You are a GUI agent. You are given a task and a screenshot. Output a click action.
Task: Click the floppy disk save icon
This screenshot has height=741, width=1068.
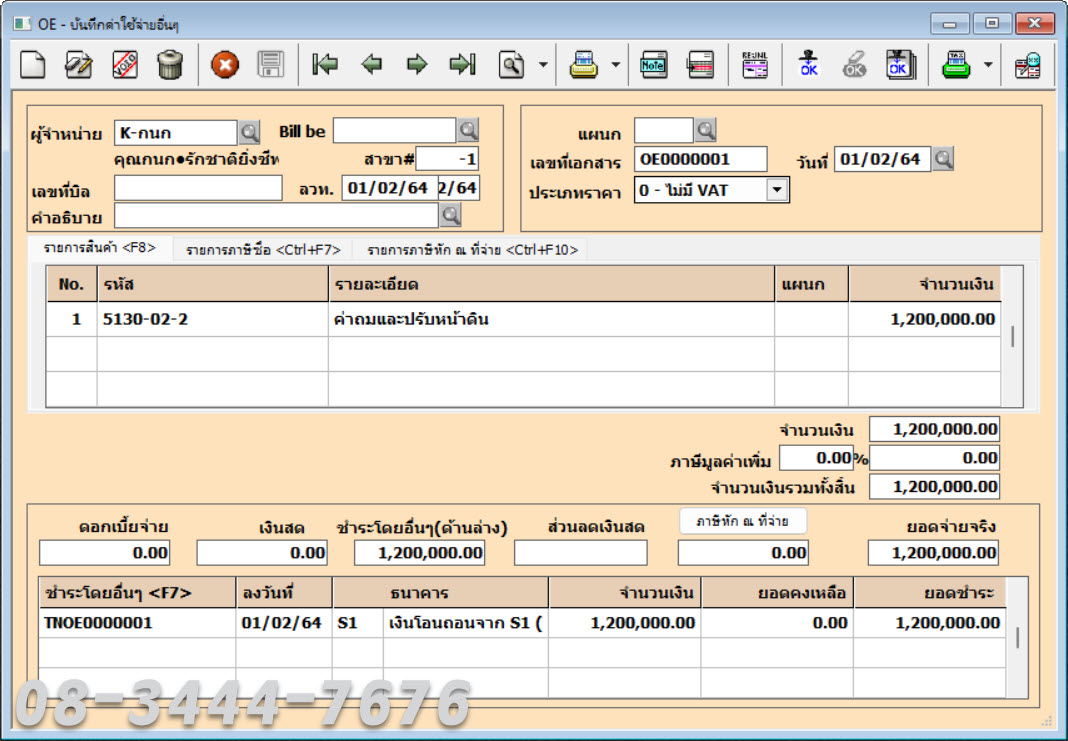270,65
